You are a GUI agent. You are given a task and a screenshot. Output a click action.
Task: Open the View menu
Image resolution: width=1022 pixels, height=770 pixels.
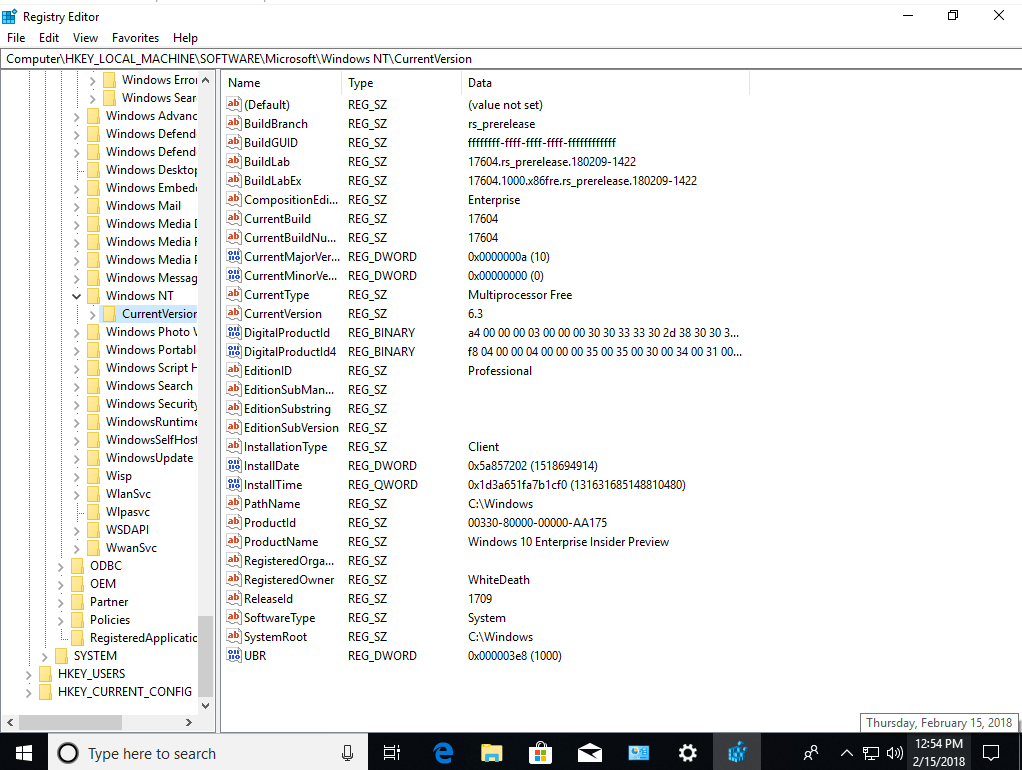(x=85, y=38)
